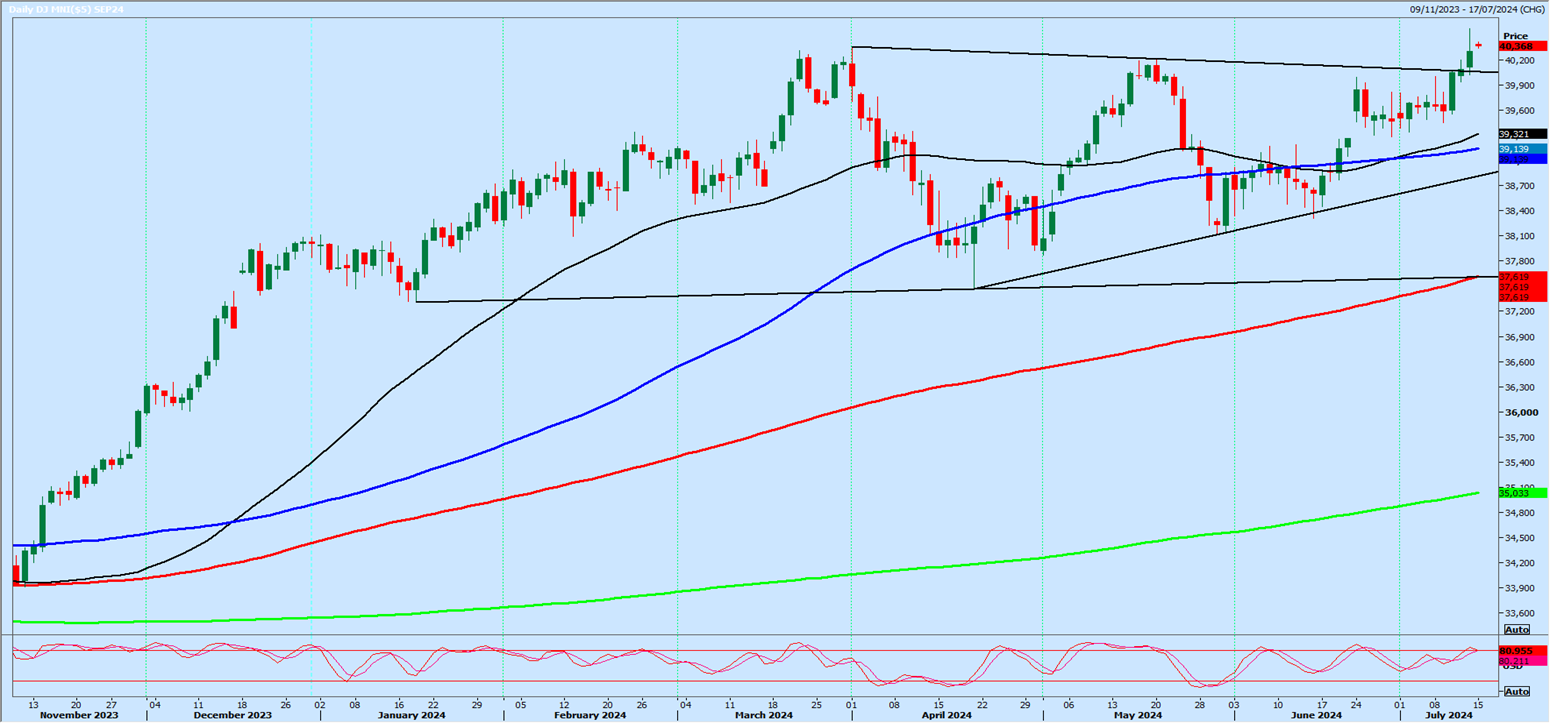1550x723 pixels.
Task: Click the price-scale Auto button on main chart
Action: click(1516, 629)
